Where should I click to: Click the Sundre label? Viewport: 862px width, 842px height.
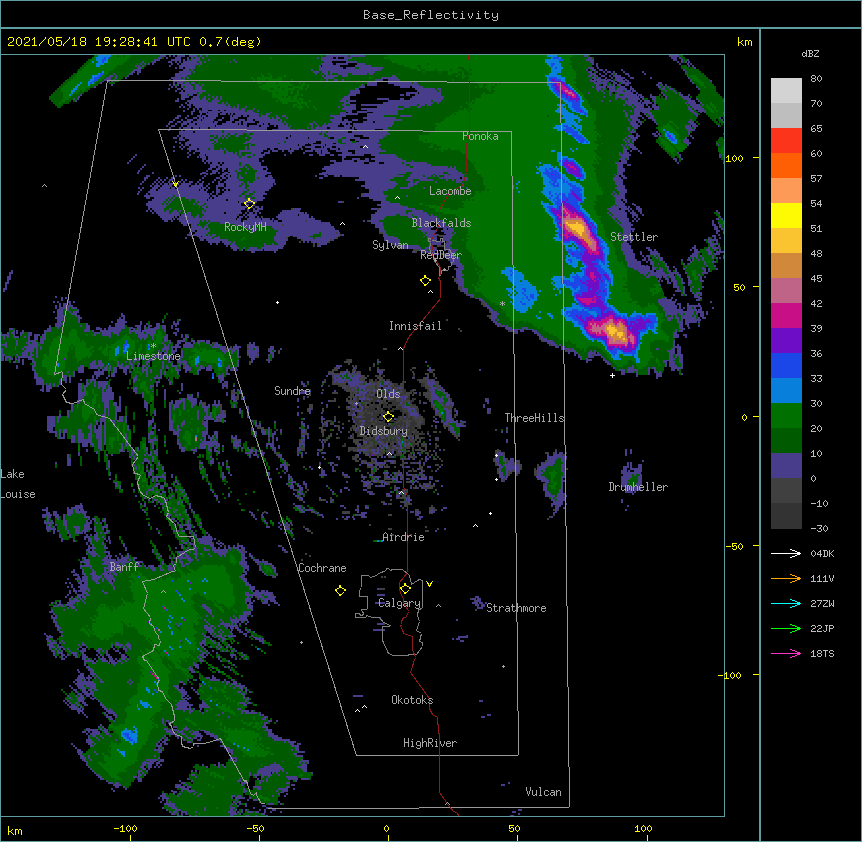pos(292,391)
